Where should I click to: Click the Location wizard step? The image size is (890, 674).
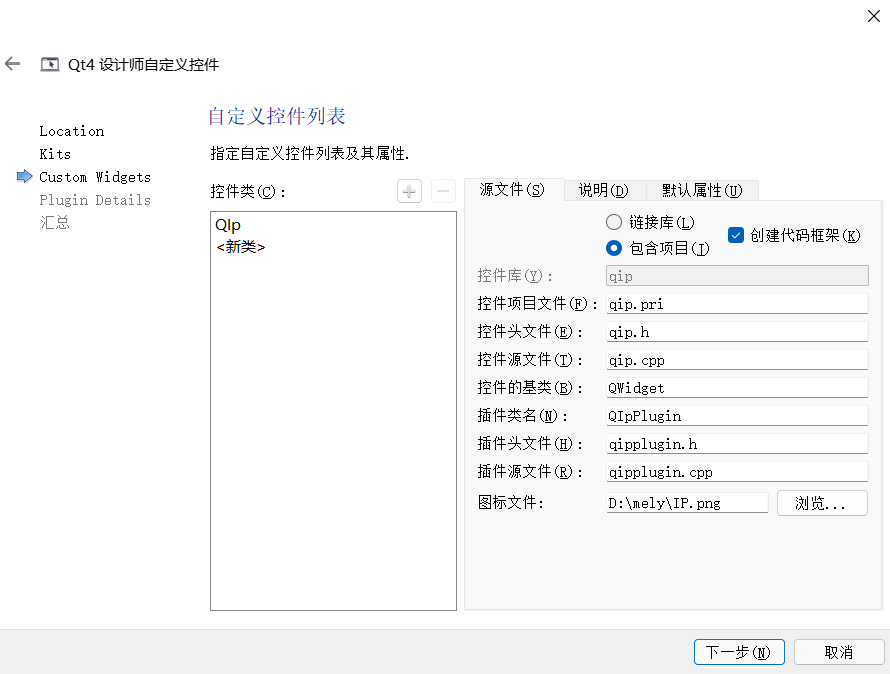coord(72,131)
